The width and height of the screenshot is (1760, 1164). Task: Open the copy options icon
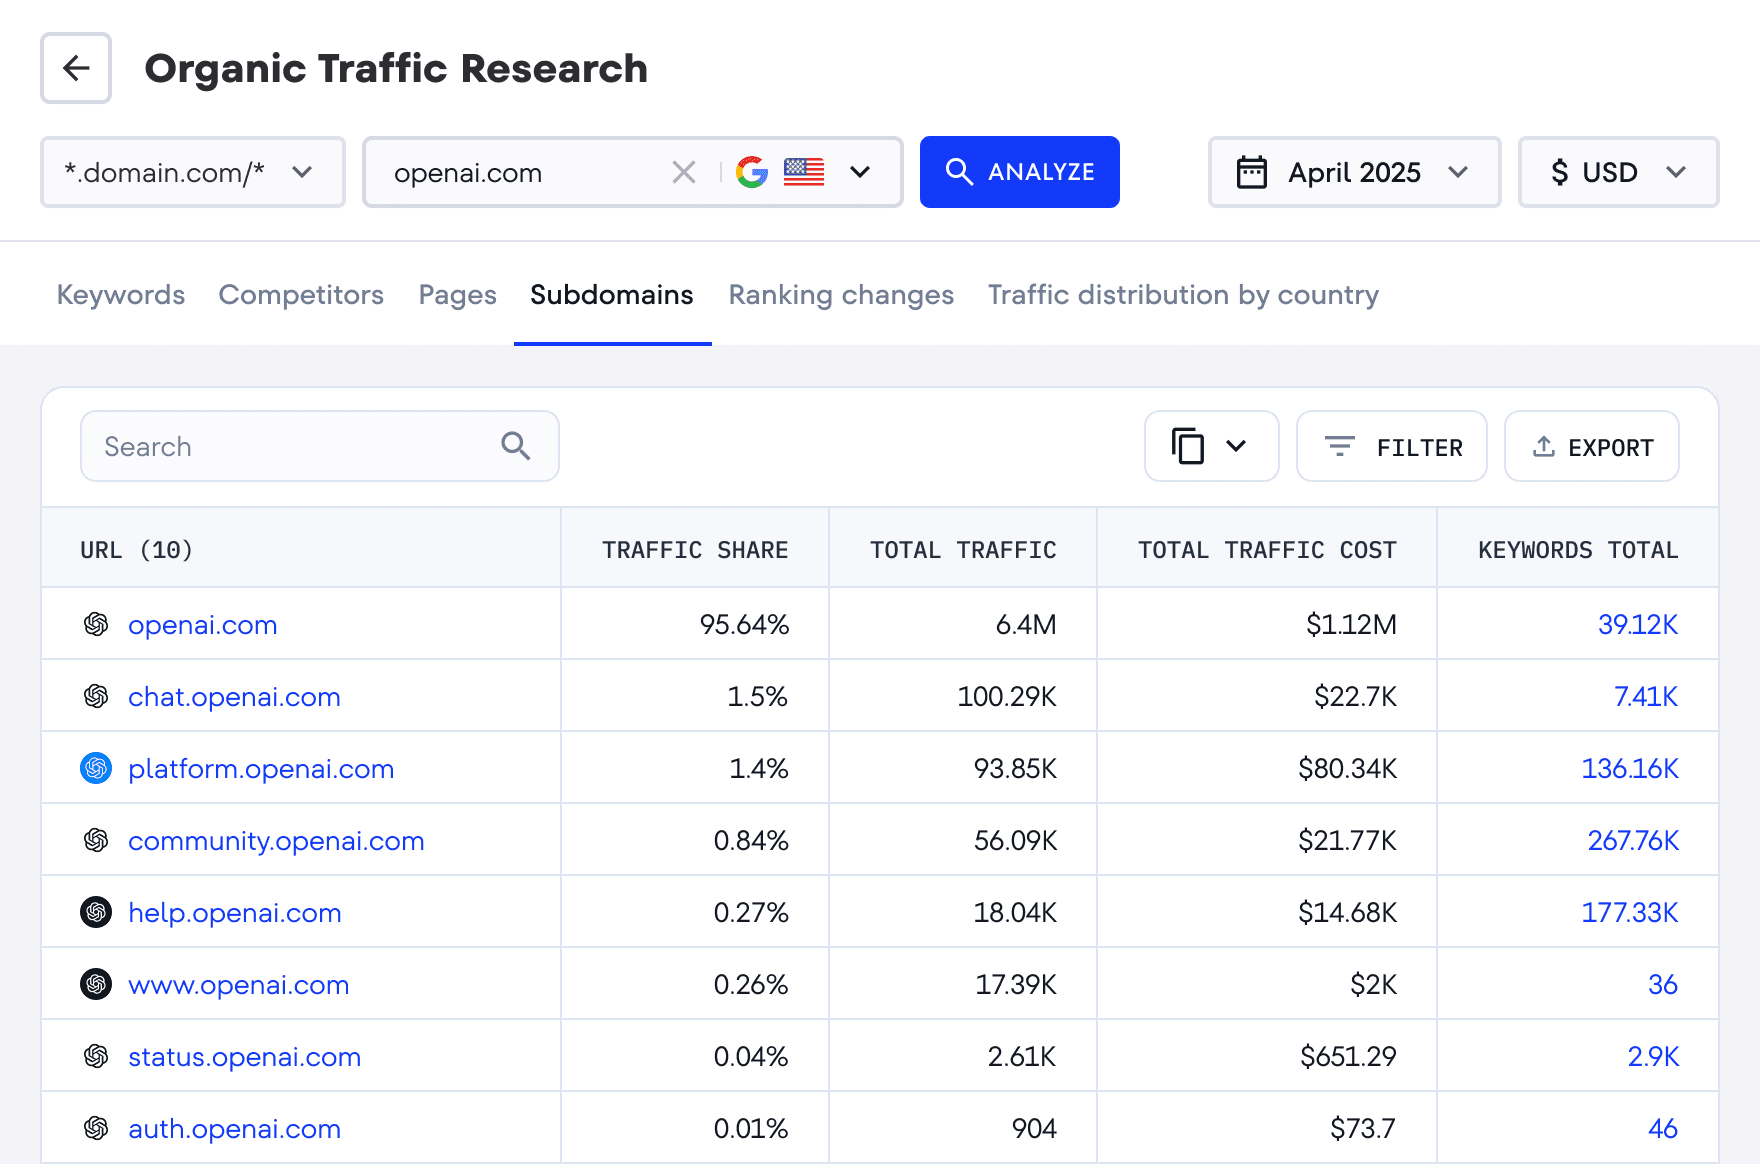pos(1211,446)
